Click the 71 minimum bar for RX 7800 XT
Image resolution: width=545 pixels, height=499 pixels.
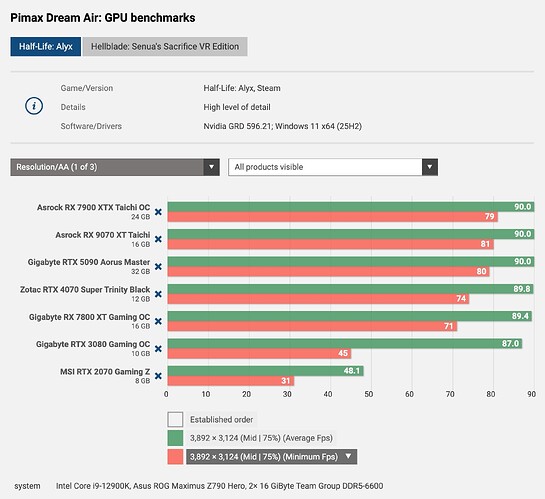(312, 326)
